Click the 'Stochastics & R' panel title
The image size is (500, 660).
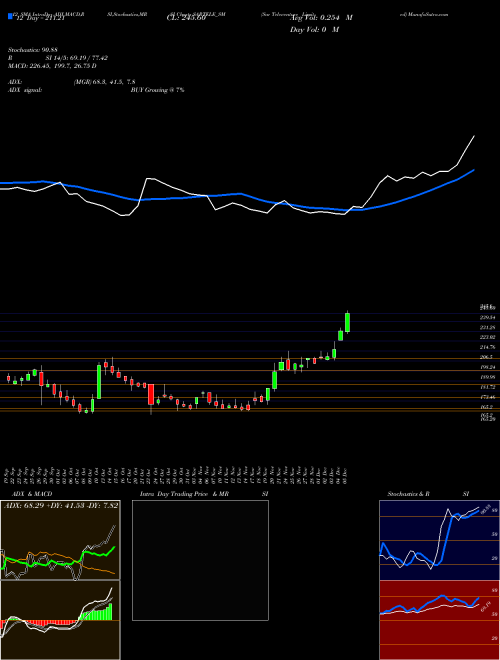coord(408,494)
